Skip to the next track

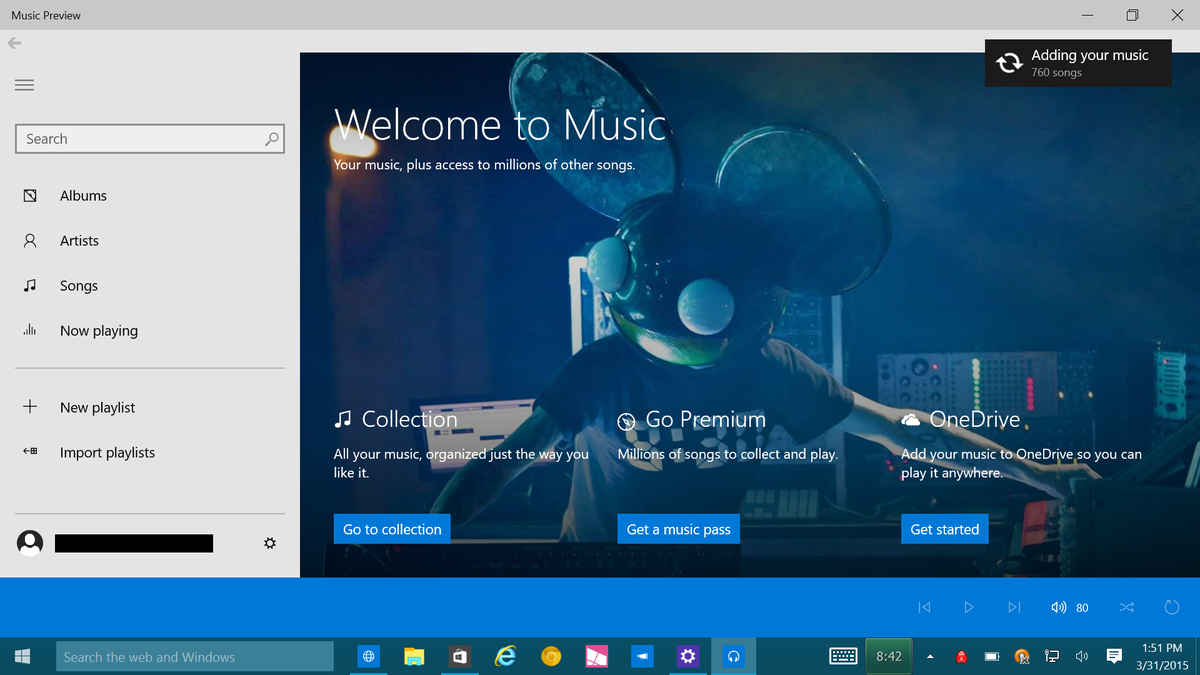tap(1013, 606)
